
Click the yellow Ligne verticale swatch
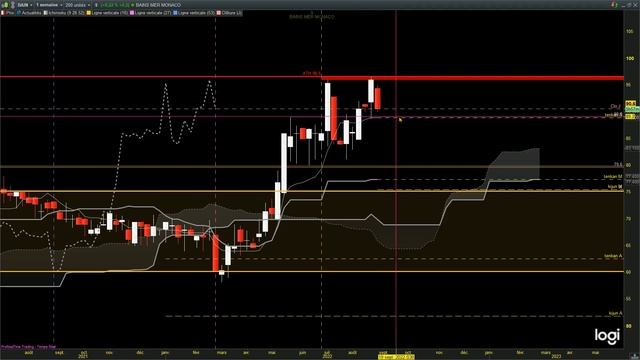click(x=89, y=13)
